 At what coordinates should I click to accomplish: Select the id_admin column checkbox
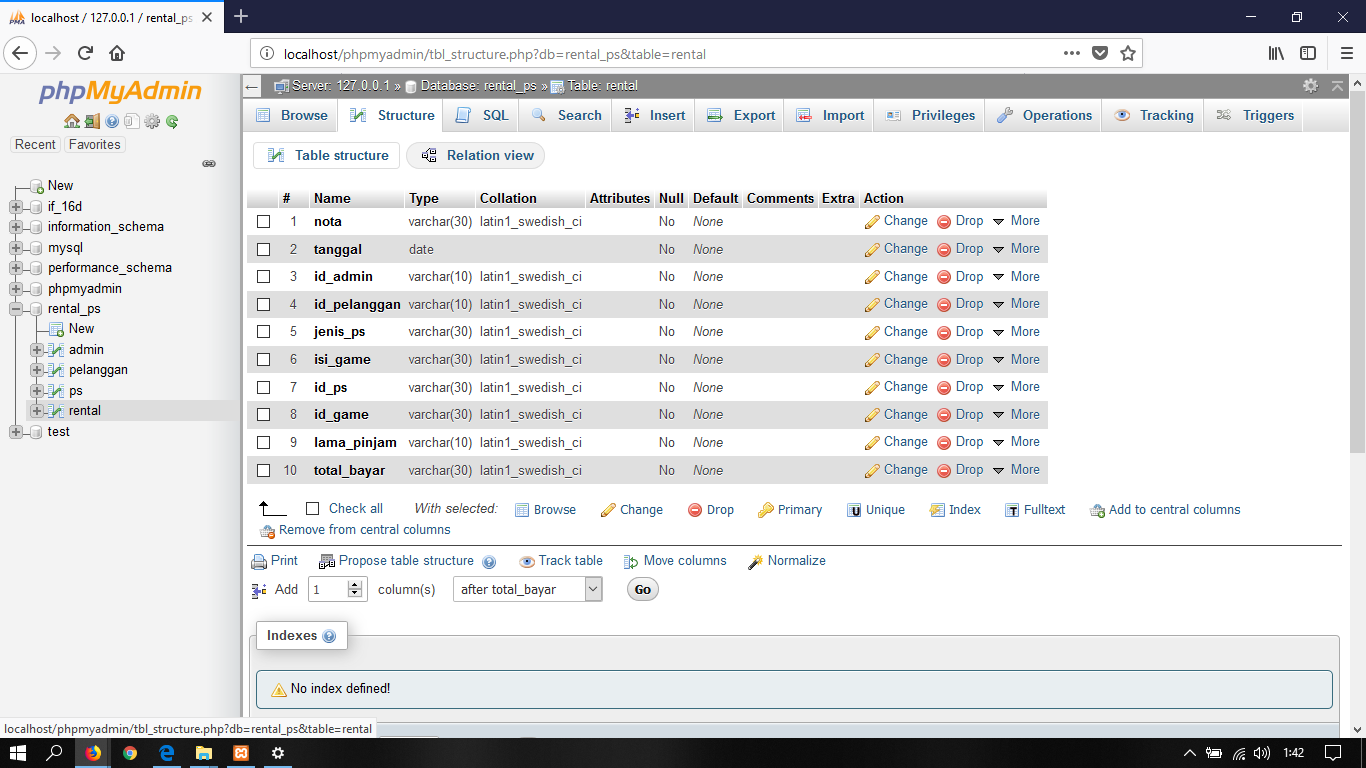tap(264, 276)
